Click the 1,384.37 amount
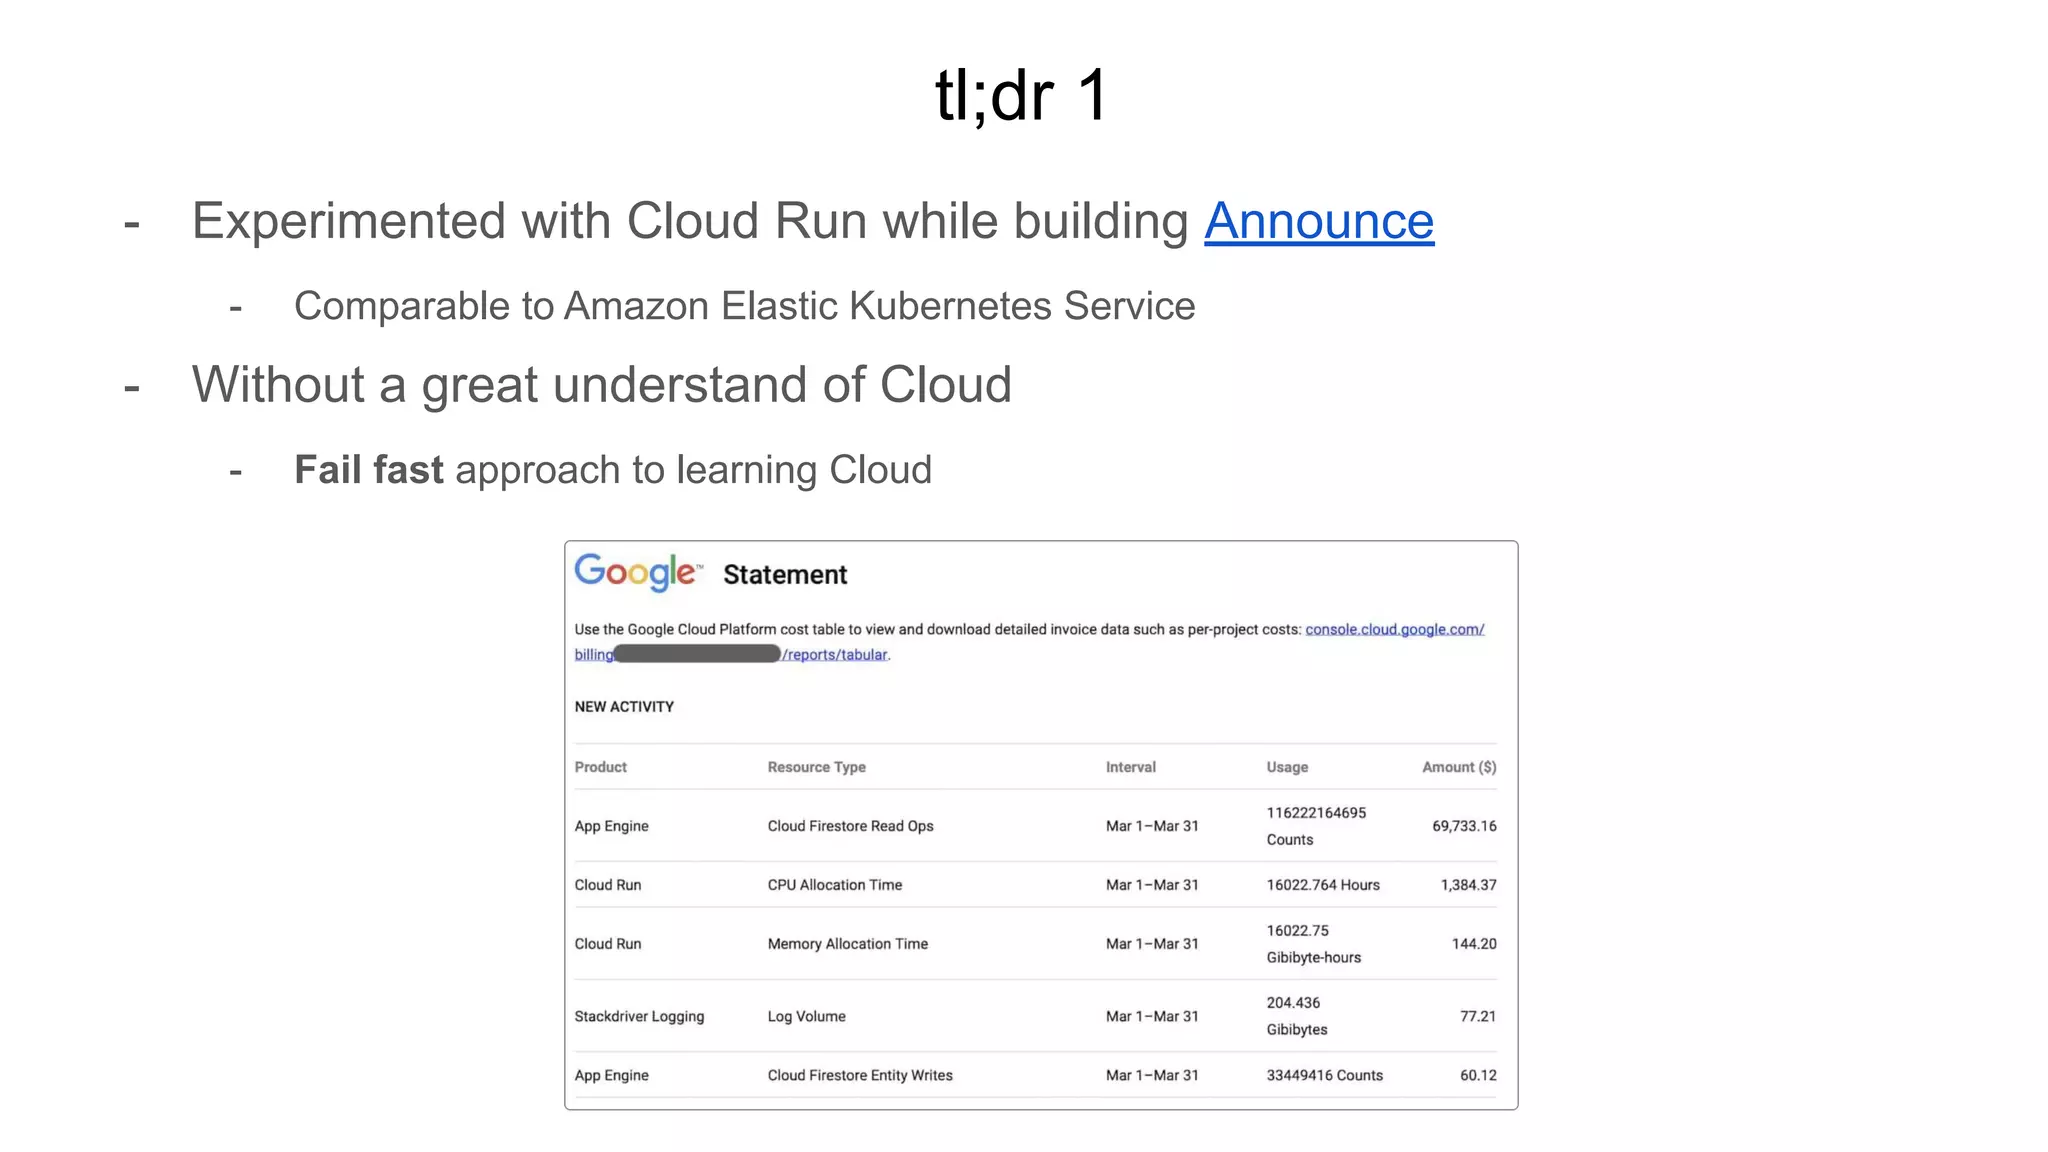This screenshot has width=2048, height=1152. point(1468,885)
